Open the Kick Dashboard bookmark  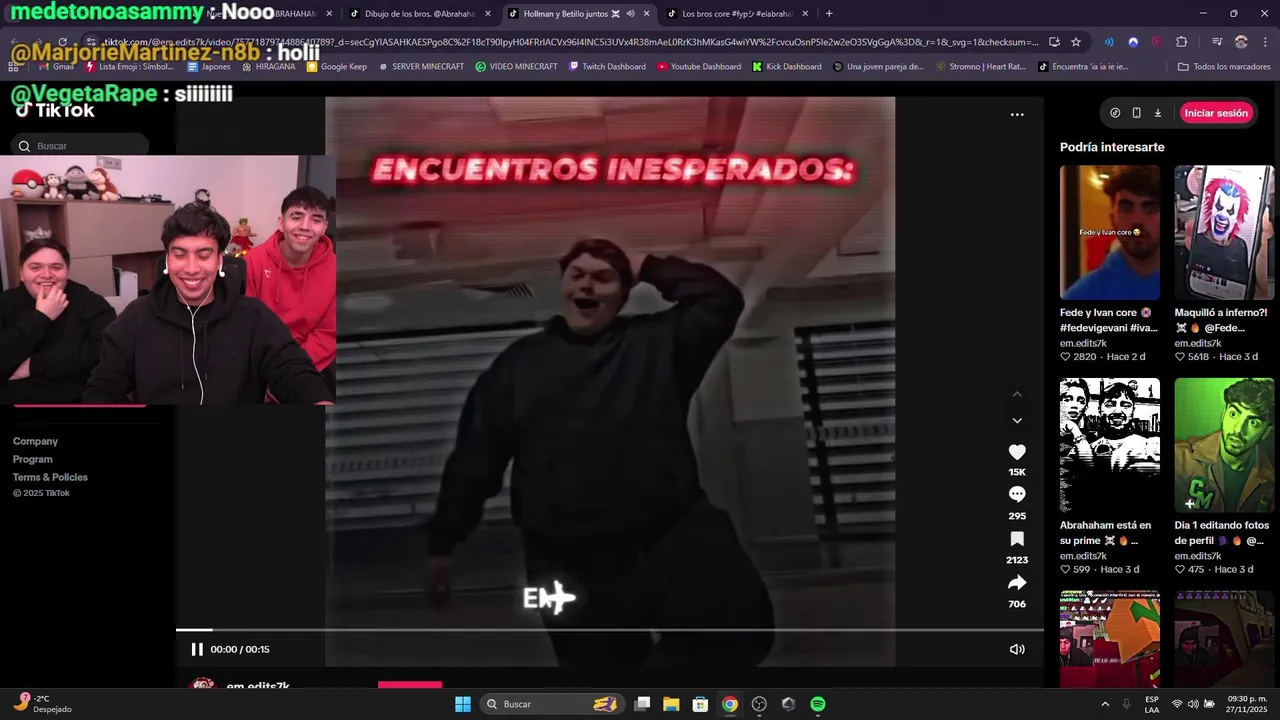786,67
